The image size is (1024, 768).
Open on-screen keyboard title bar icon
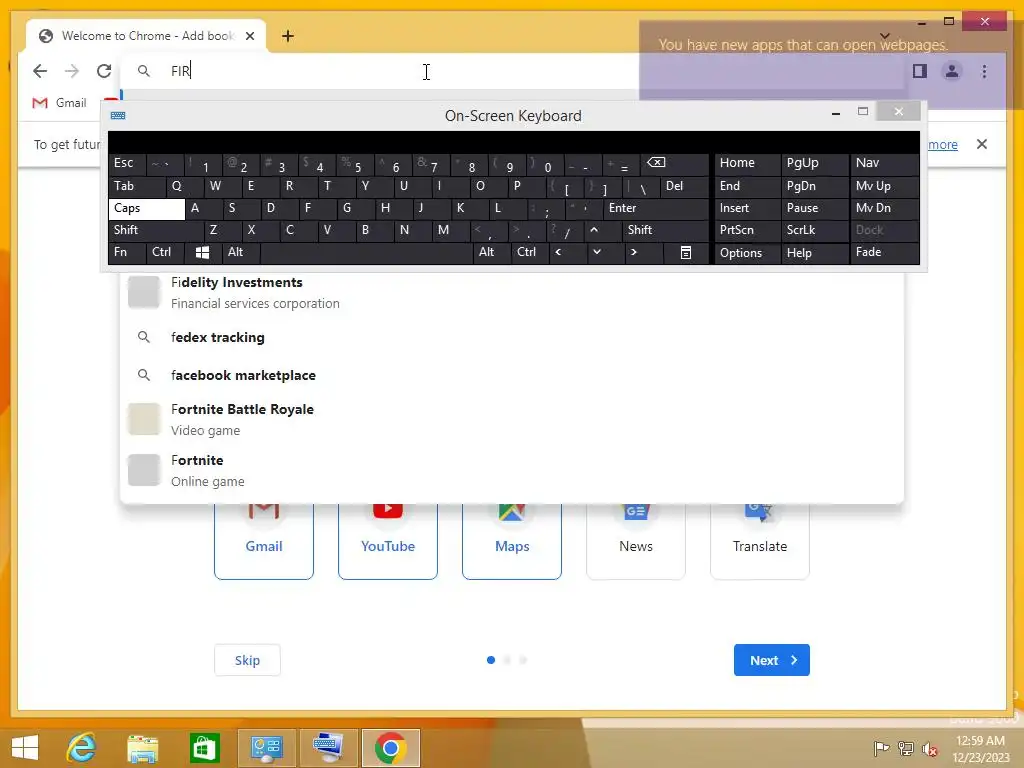[118, 116]
